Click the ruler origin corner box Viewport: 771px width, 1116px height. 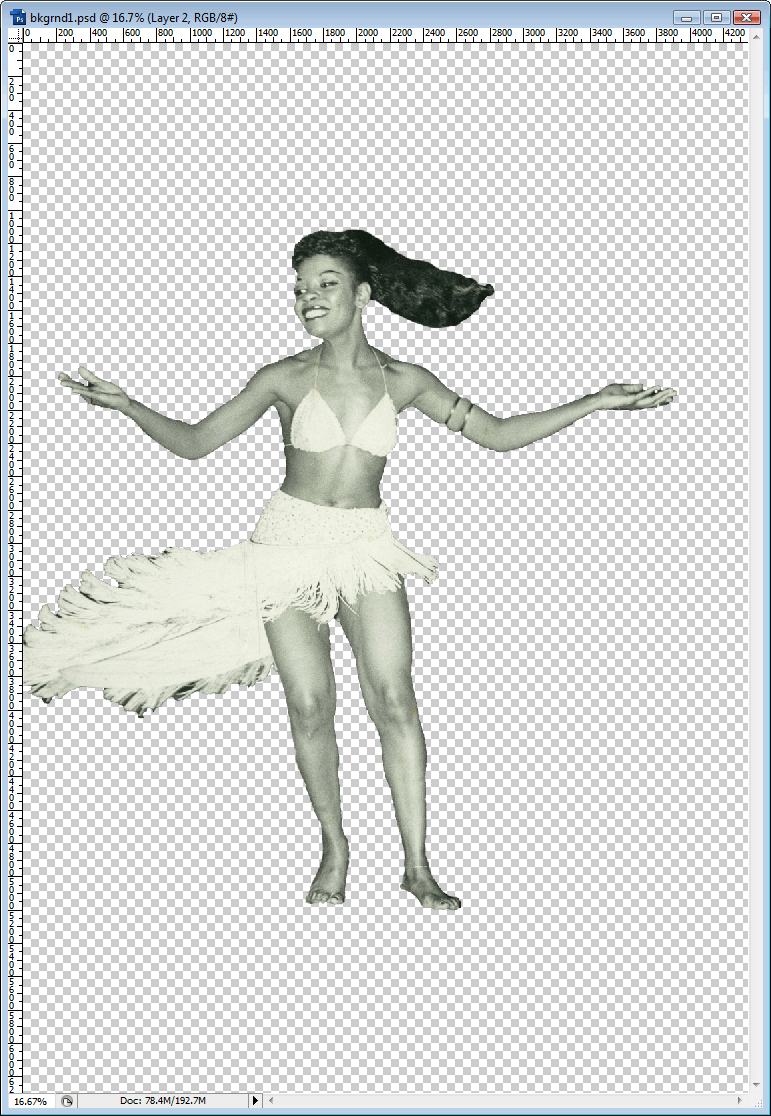[x=15, y=34]
